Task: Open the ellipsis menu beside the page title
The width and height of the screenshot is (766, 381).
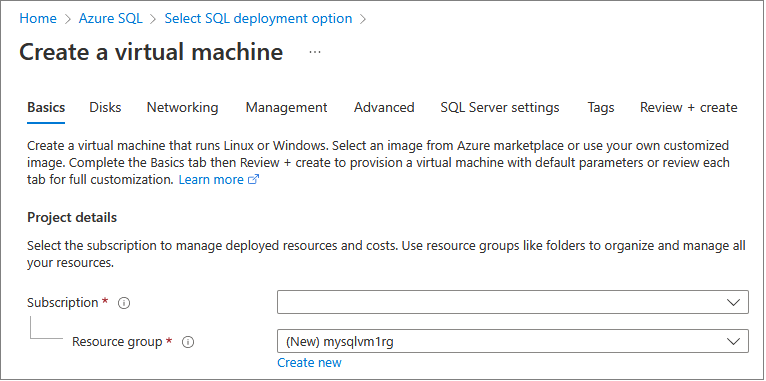Action: point(315,52)
